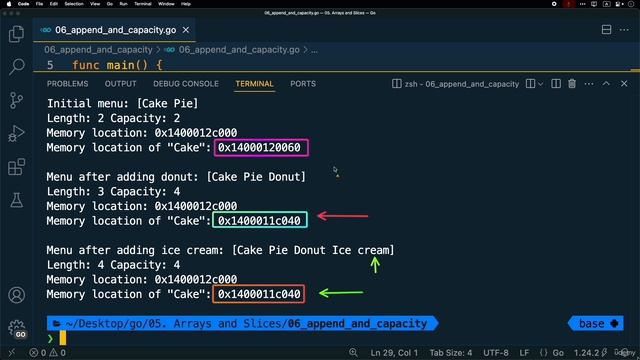Open the Help menu
The width and height of the screenshot is (640, 360).
(x=186, y=4)
